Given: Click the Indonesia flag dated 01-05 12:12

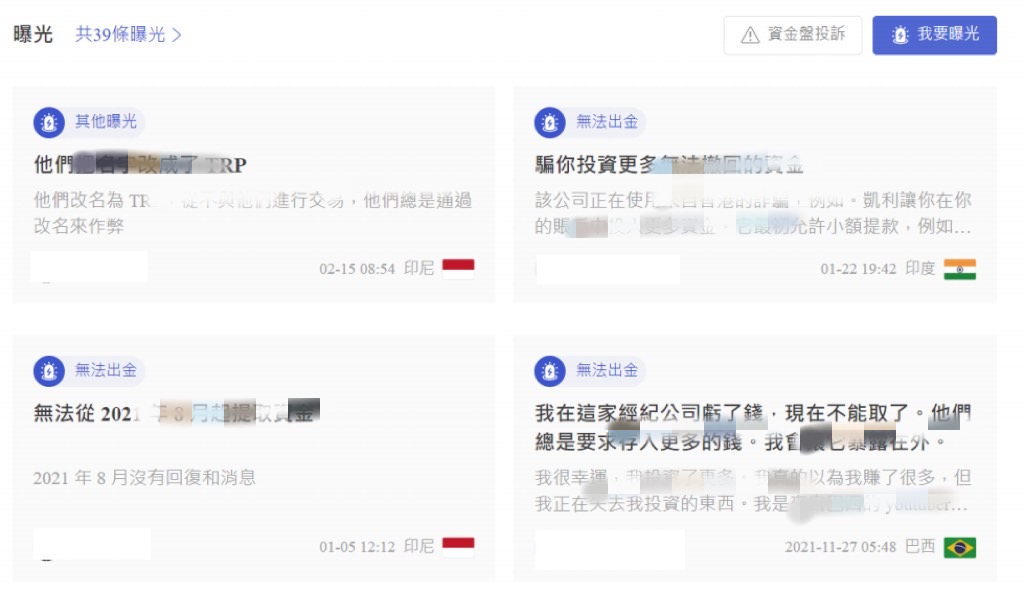Looking at the screenshot, I should (458, 546).
